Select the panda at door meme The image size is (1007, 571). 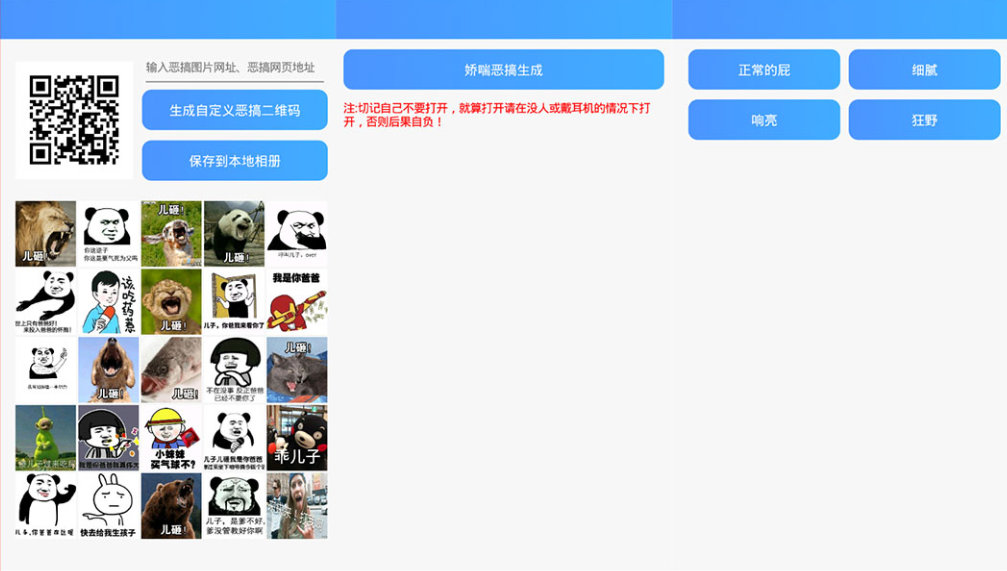(234, 302)
